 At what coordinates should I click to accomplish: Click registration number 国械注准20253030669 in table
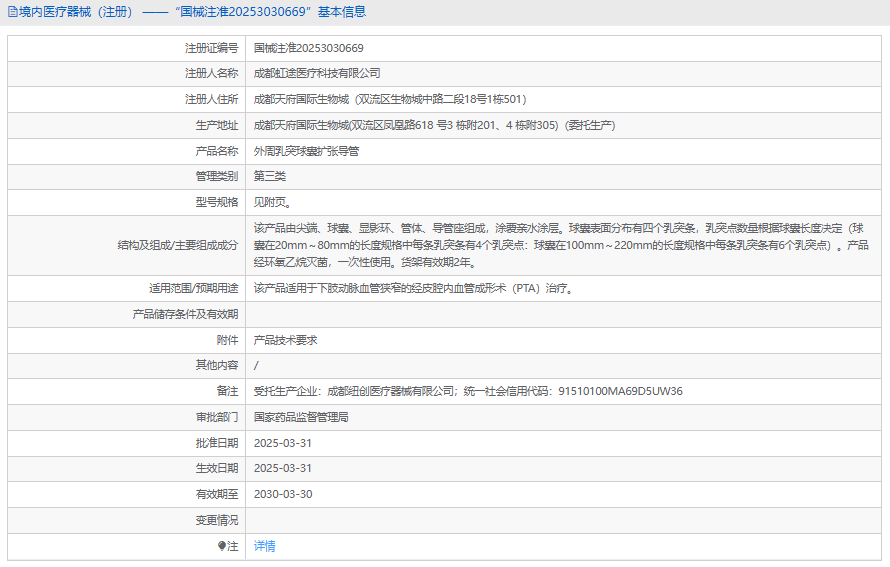pos(308,48)
